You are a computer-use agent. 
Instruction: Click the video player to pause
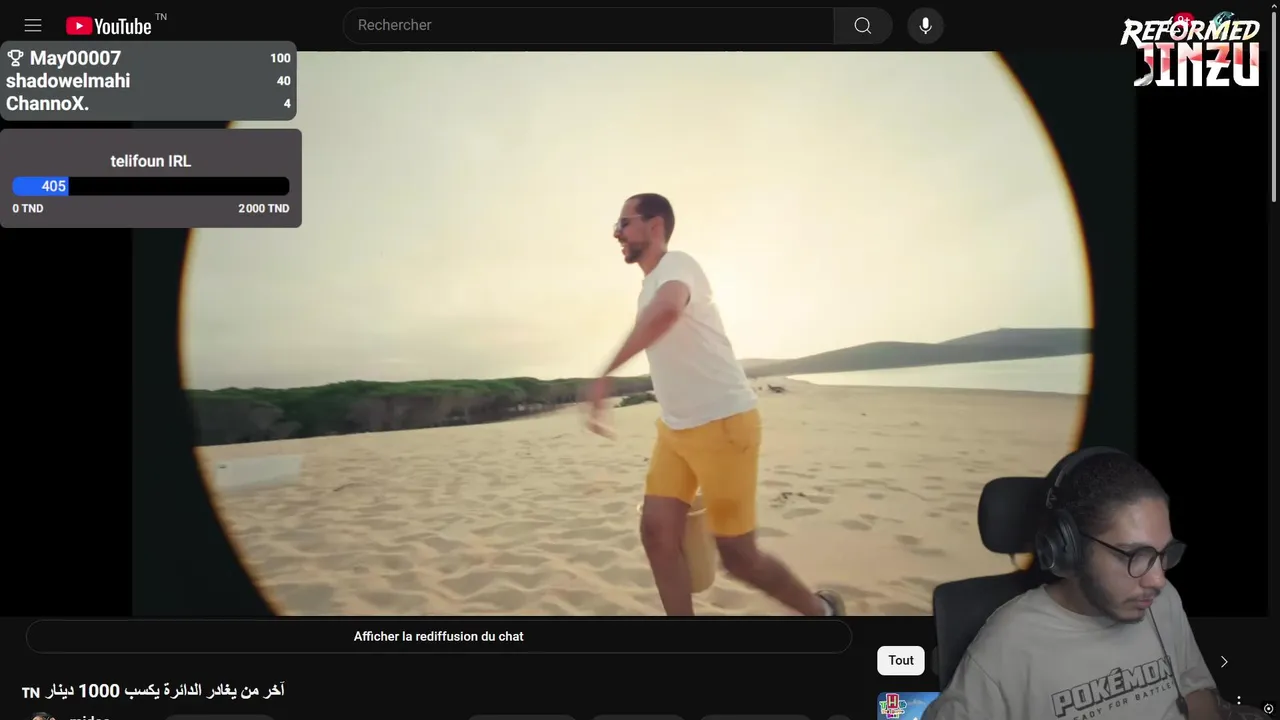(x=635, y=333)
